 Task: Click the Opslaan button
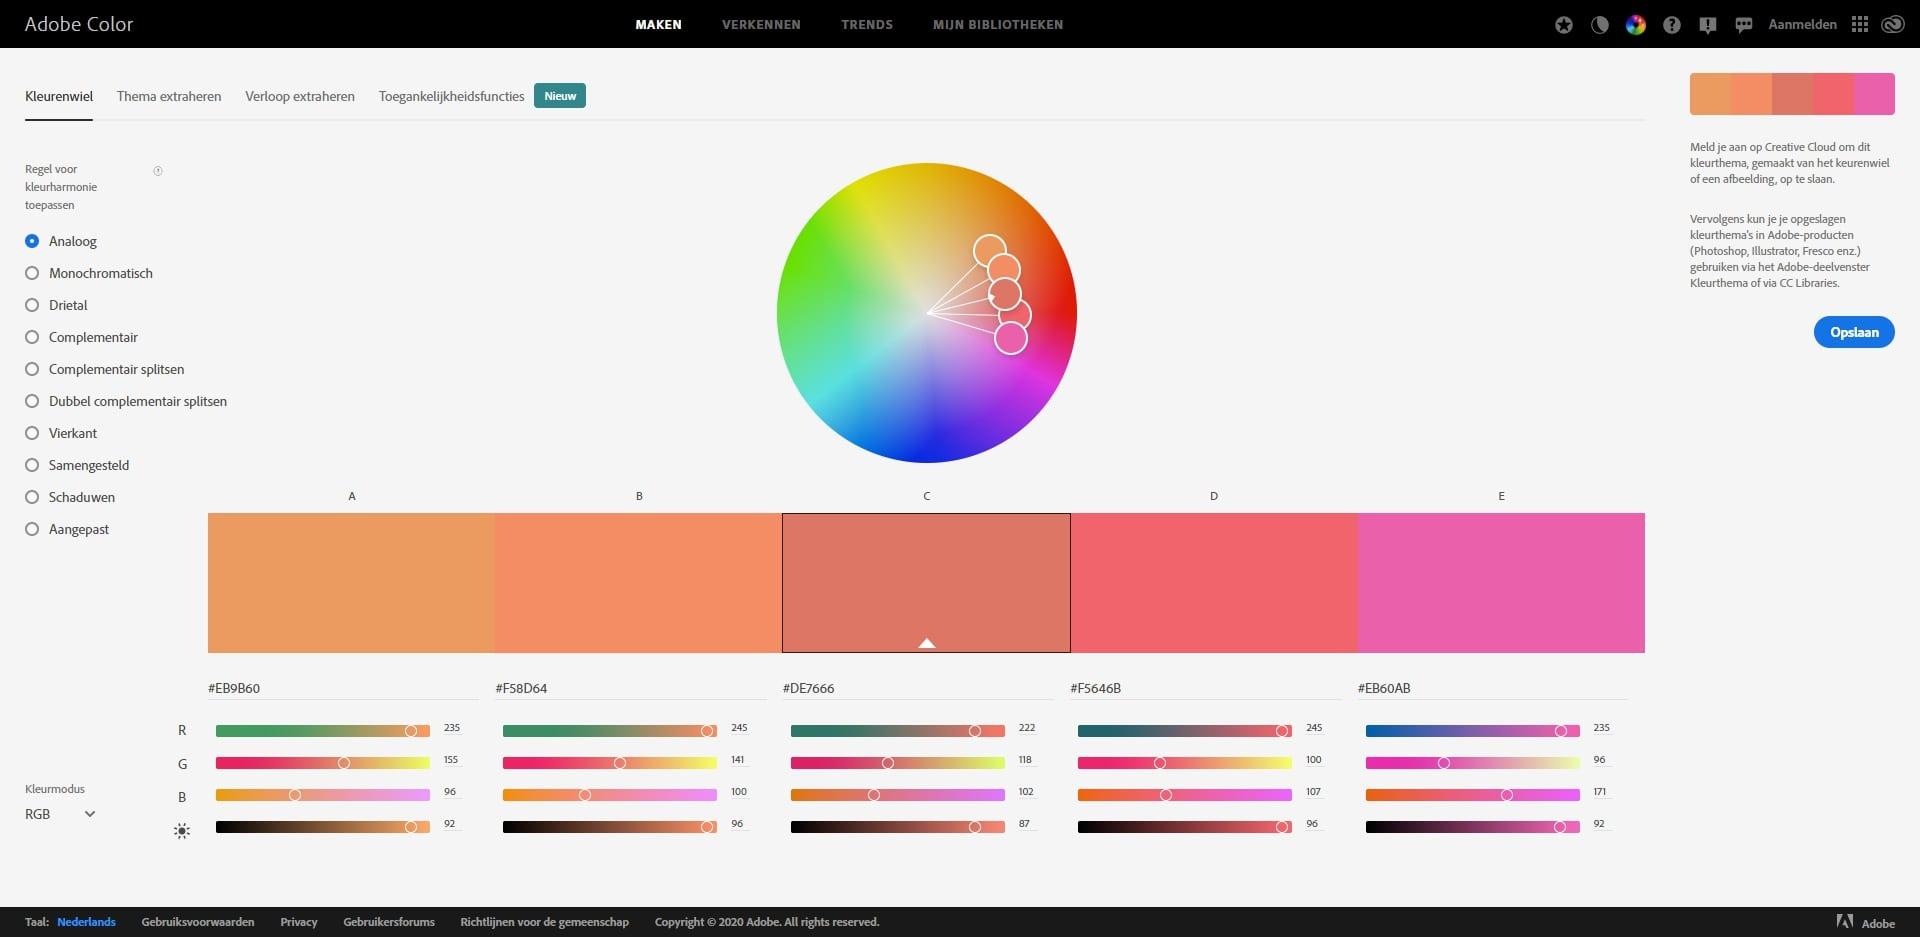(1854, 332)
